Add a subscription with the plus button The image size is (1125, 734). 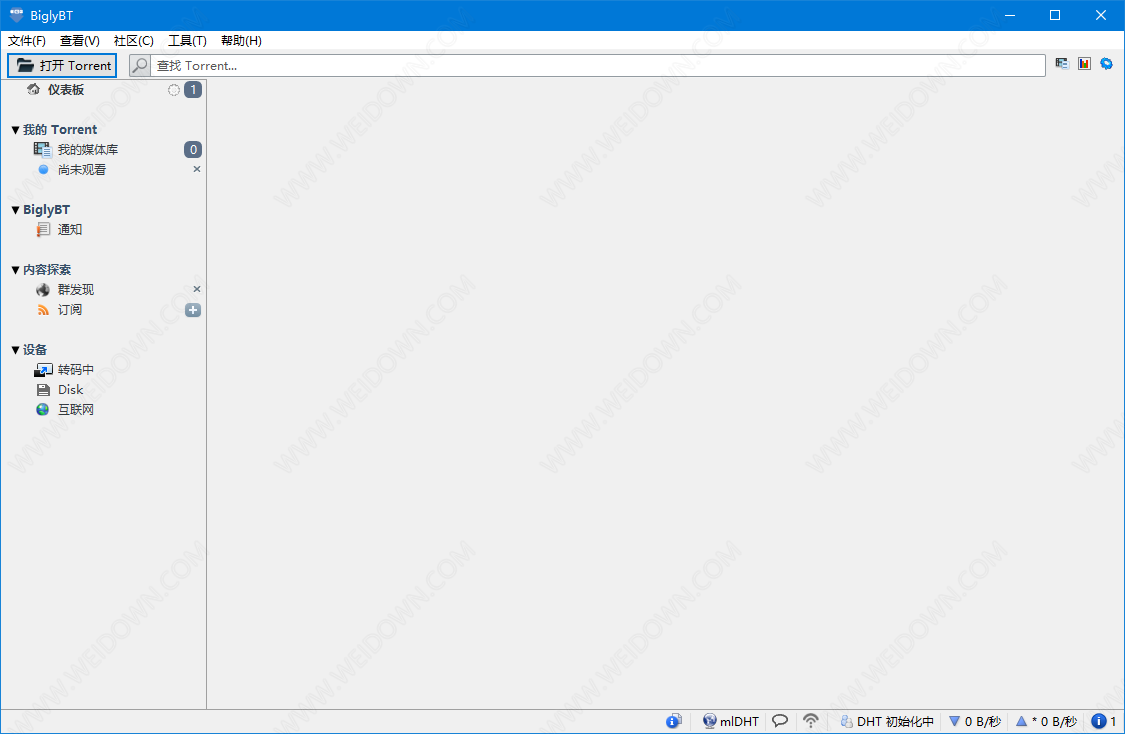click(193, 310)
